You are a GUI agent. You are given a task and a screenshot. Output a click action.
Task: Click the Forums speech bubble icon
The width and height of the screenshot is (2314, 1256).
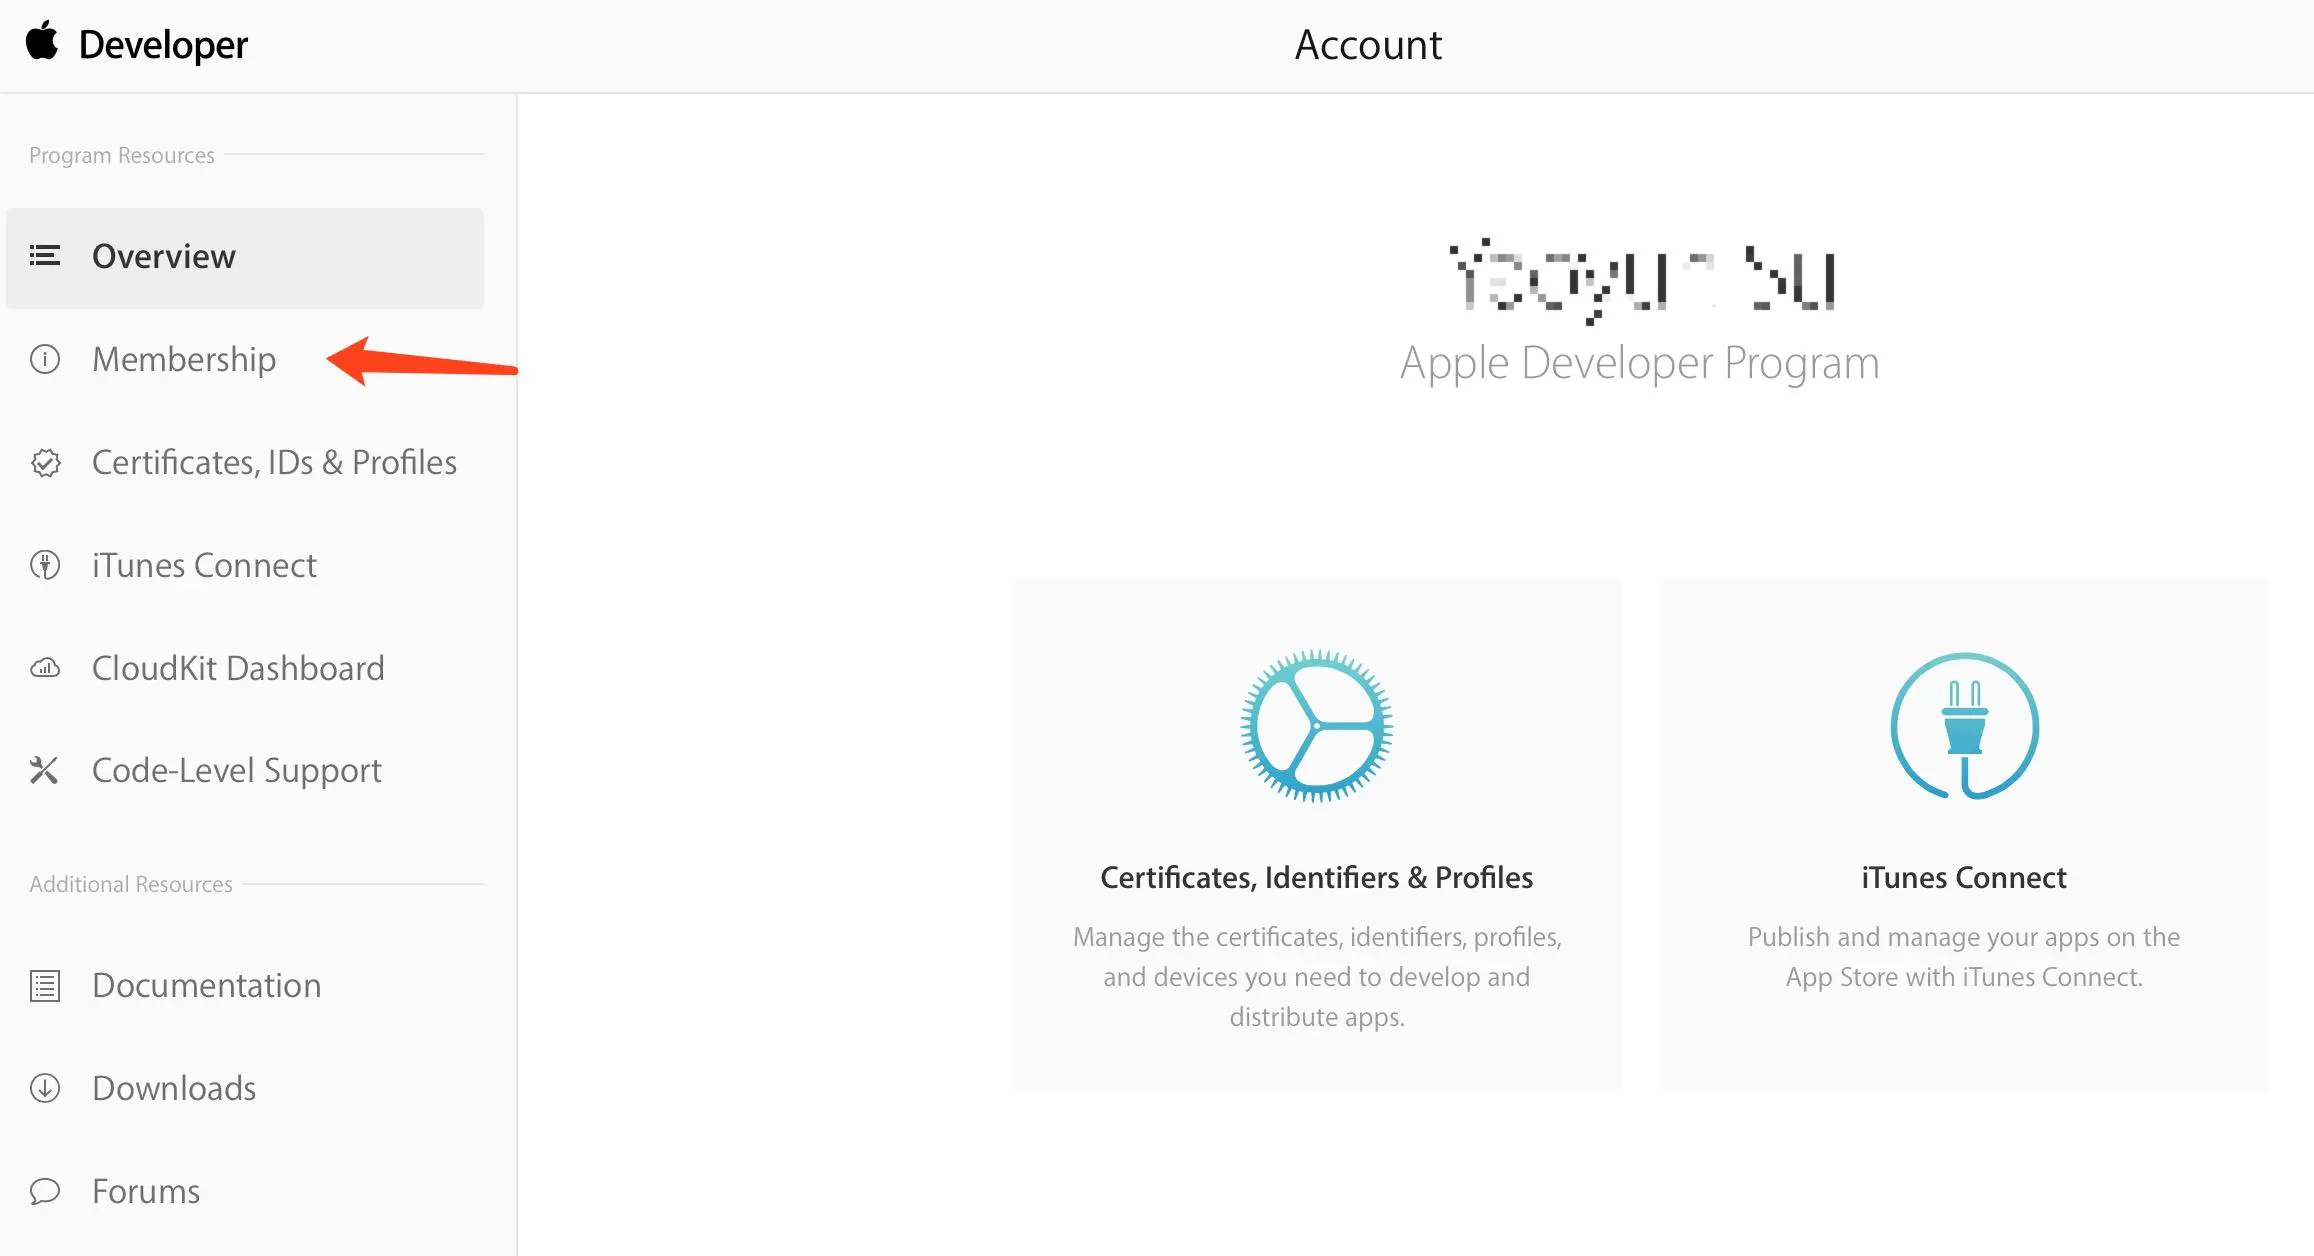45,1191
